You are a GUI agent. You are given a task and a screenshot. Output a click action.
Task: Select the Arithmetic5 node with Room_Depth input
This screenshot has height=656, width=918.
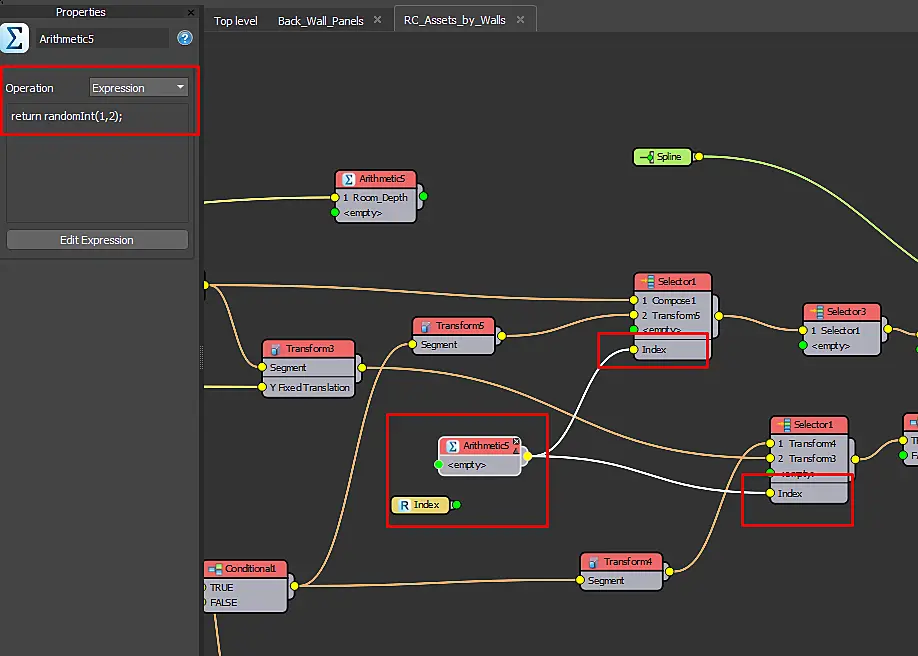click(x=375, y=179)
